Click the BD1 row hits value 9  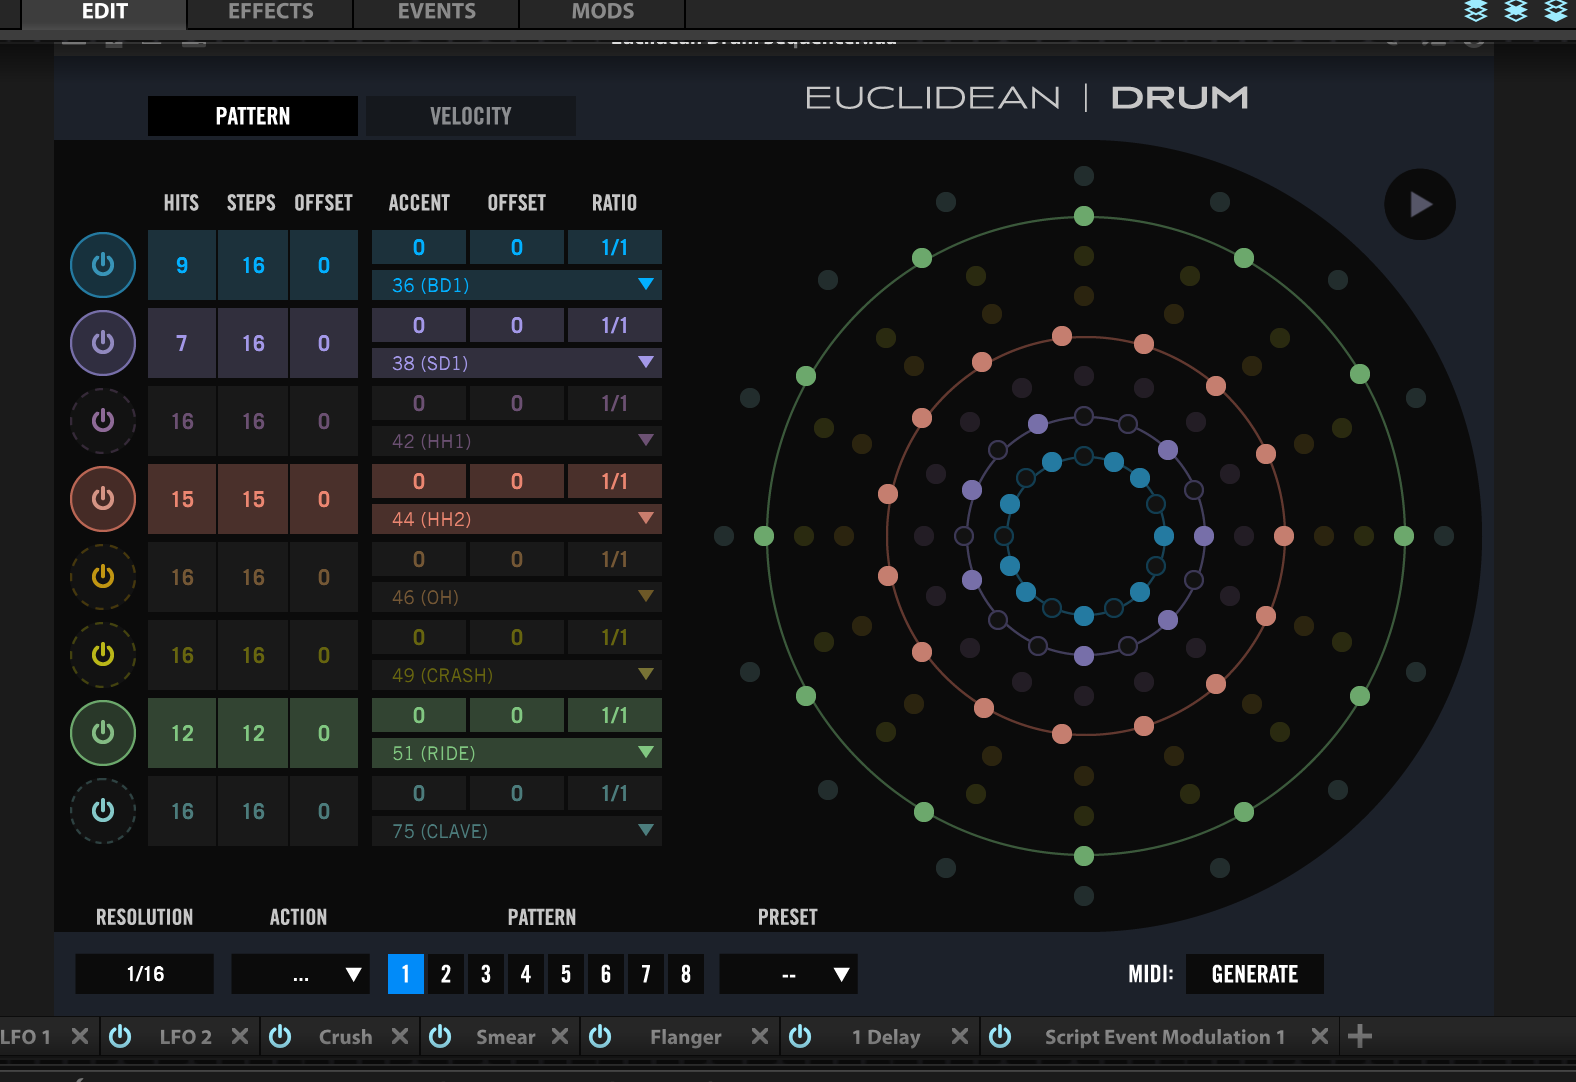[x=182, y=265]
